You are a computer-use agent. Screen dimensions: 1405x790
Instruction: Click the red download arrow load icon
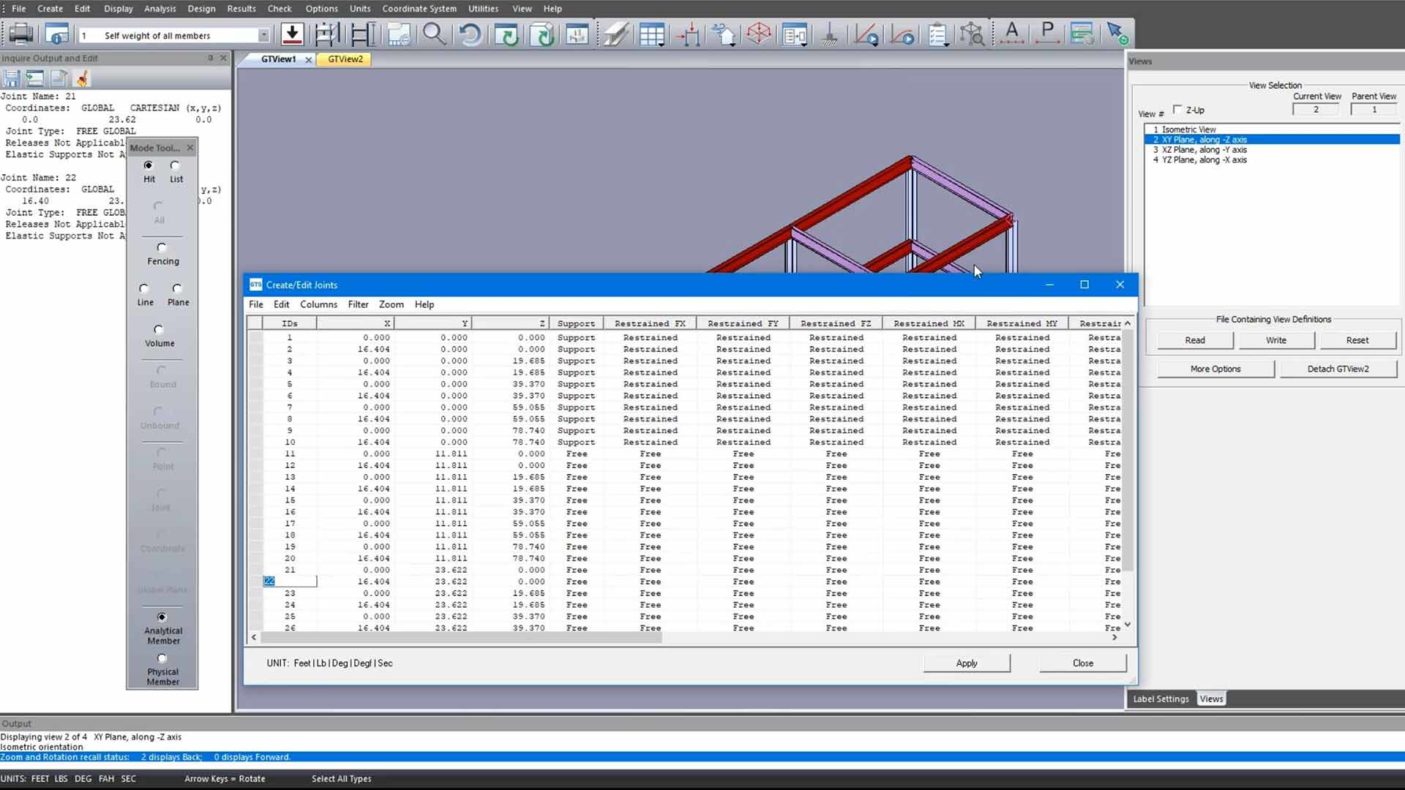click(x=292, y=35)
